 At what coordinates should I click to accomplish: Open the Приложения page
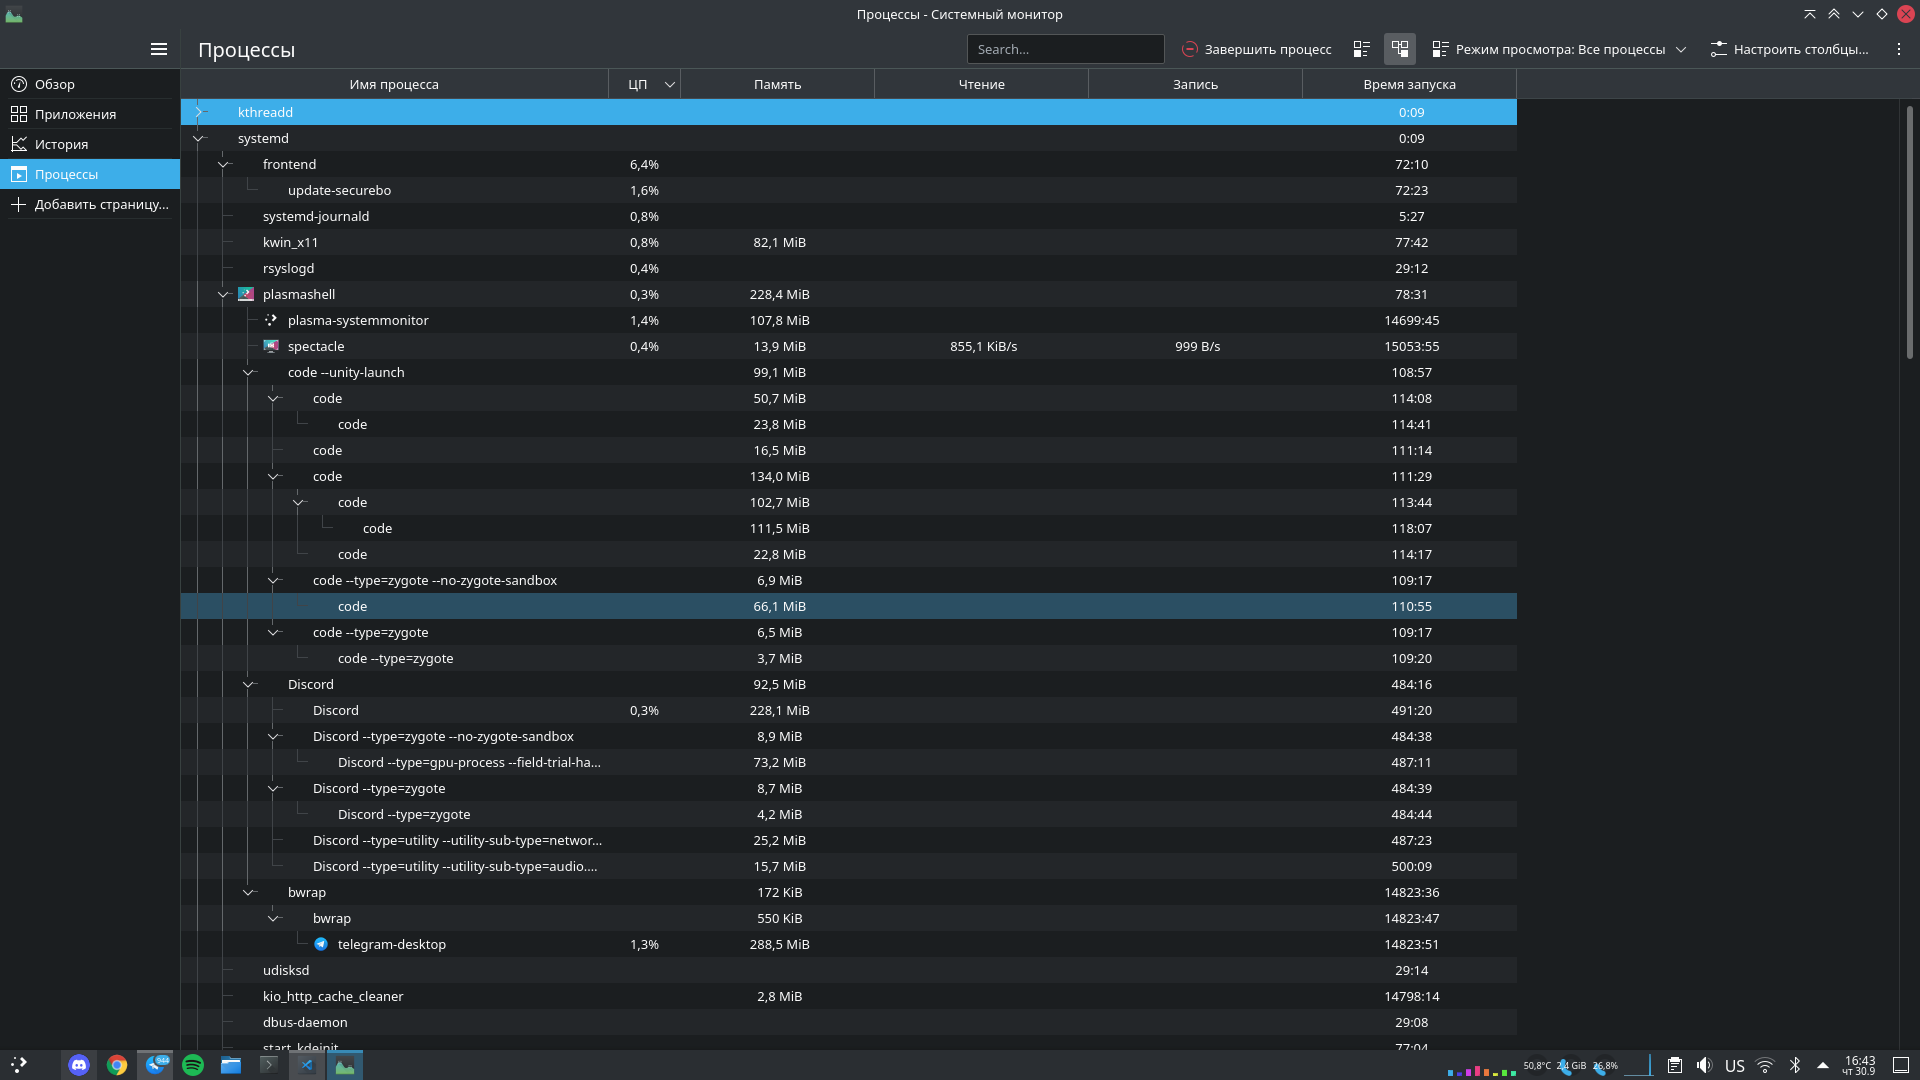point(90,114)
